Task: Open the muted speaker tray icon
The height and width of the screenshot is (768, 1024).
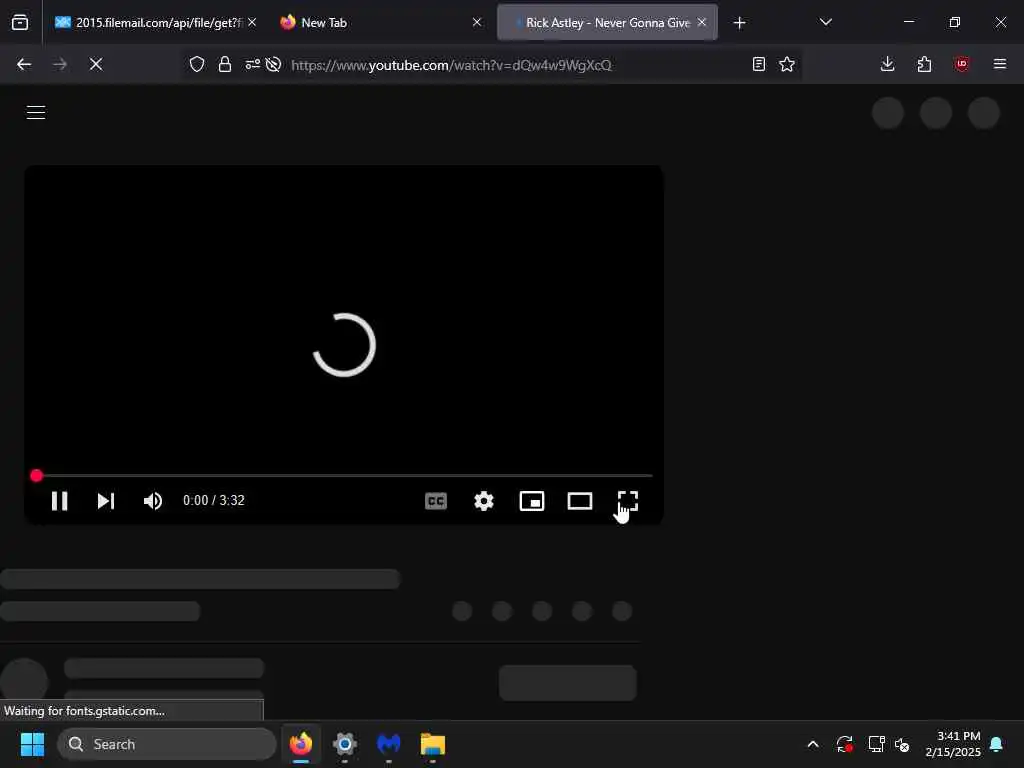Action: click(902, 744)
